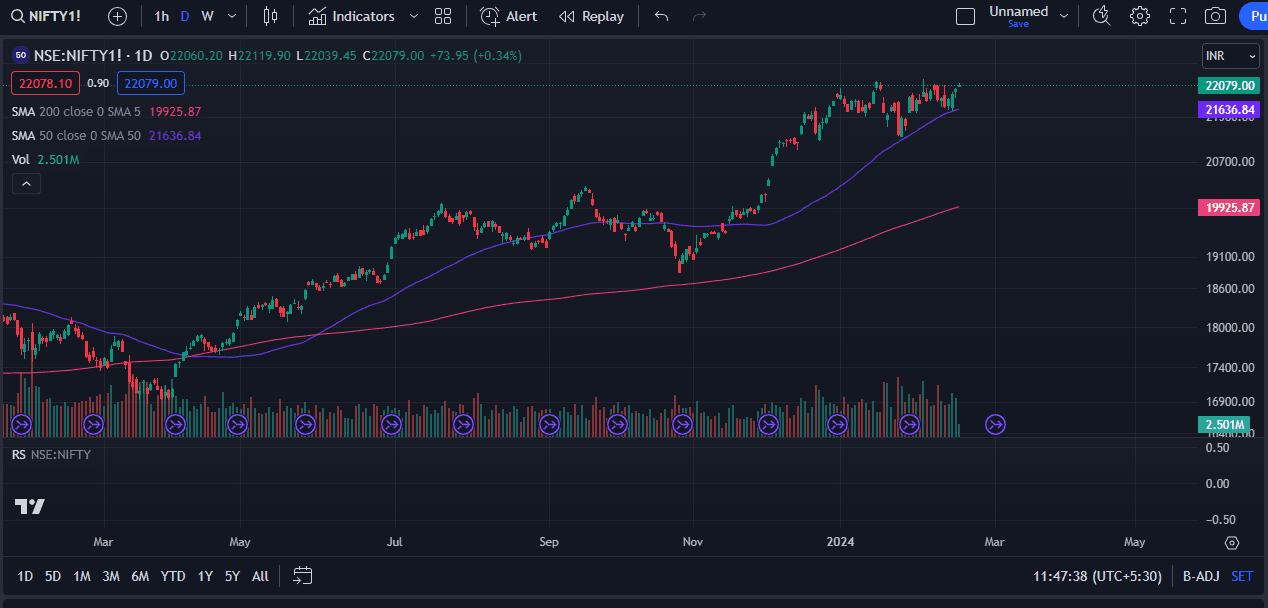Set the range to All

[x=260, y=576]
